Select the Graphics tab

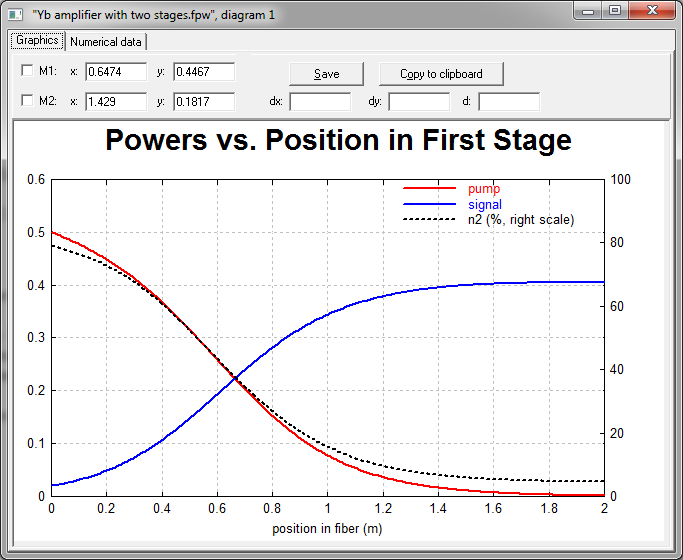coord(37,41)
